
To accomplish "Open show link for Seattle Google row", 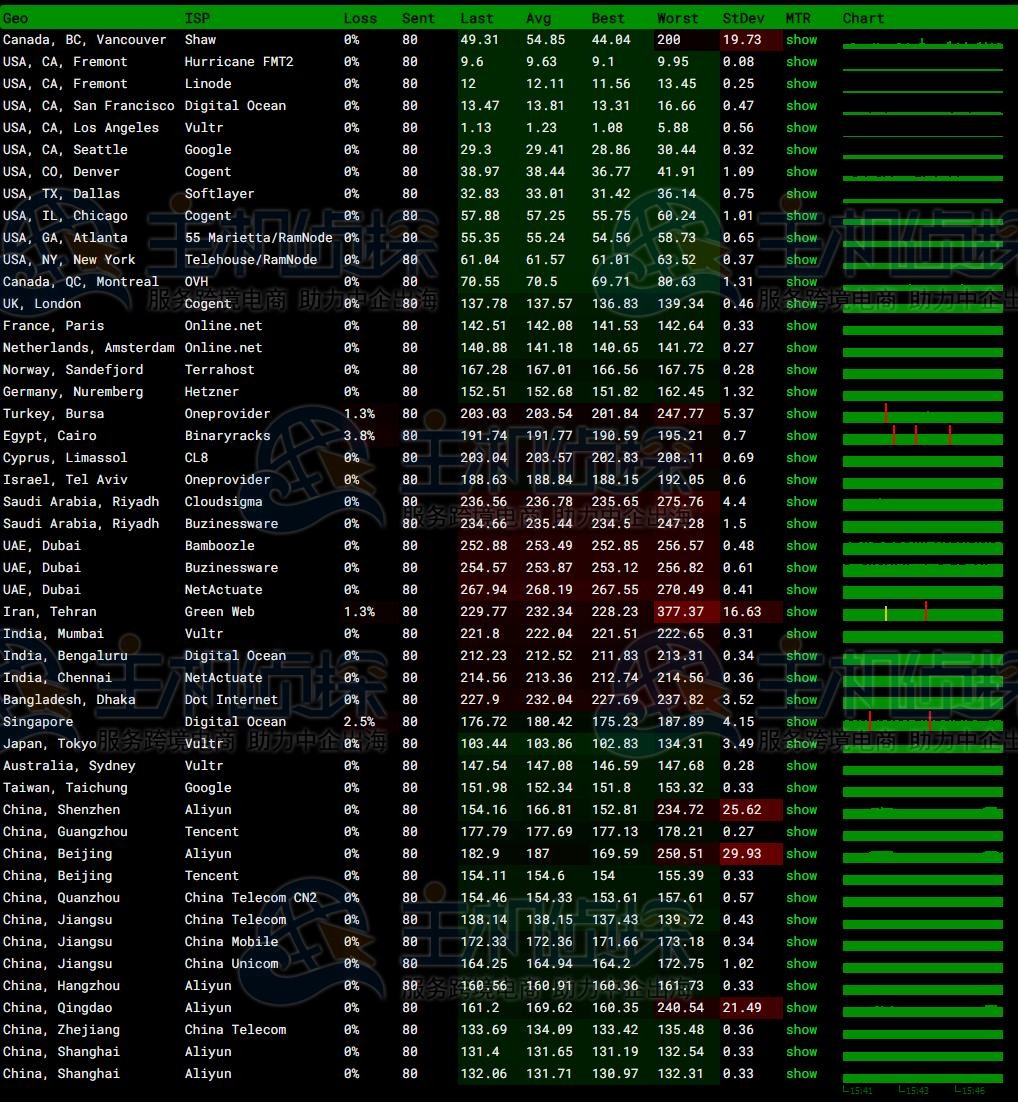I will point(801,150).
